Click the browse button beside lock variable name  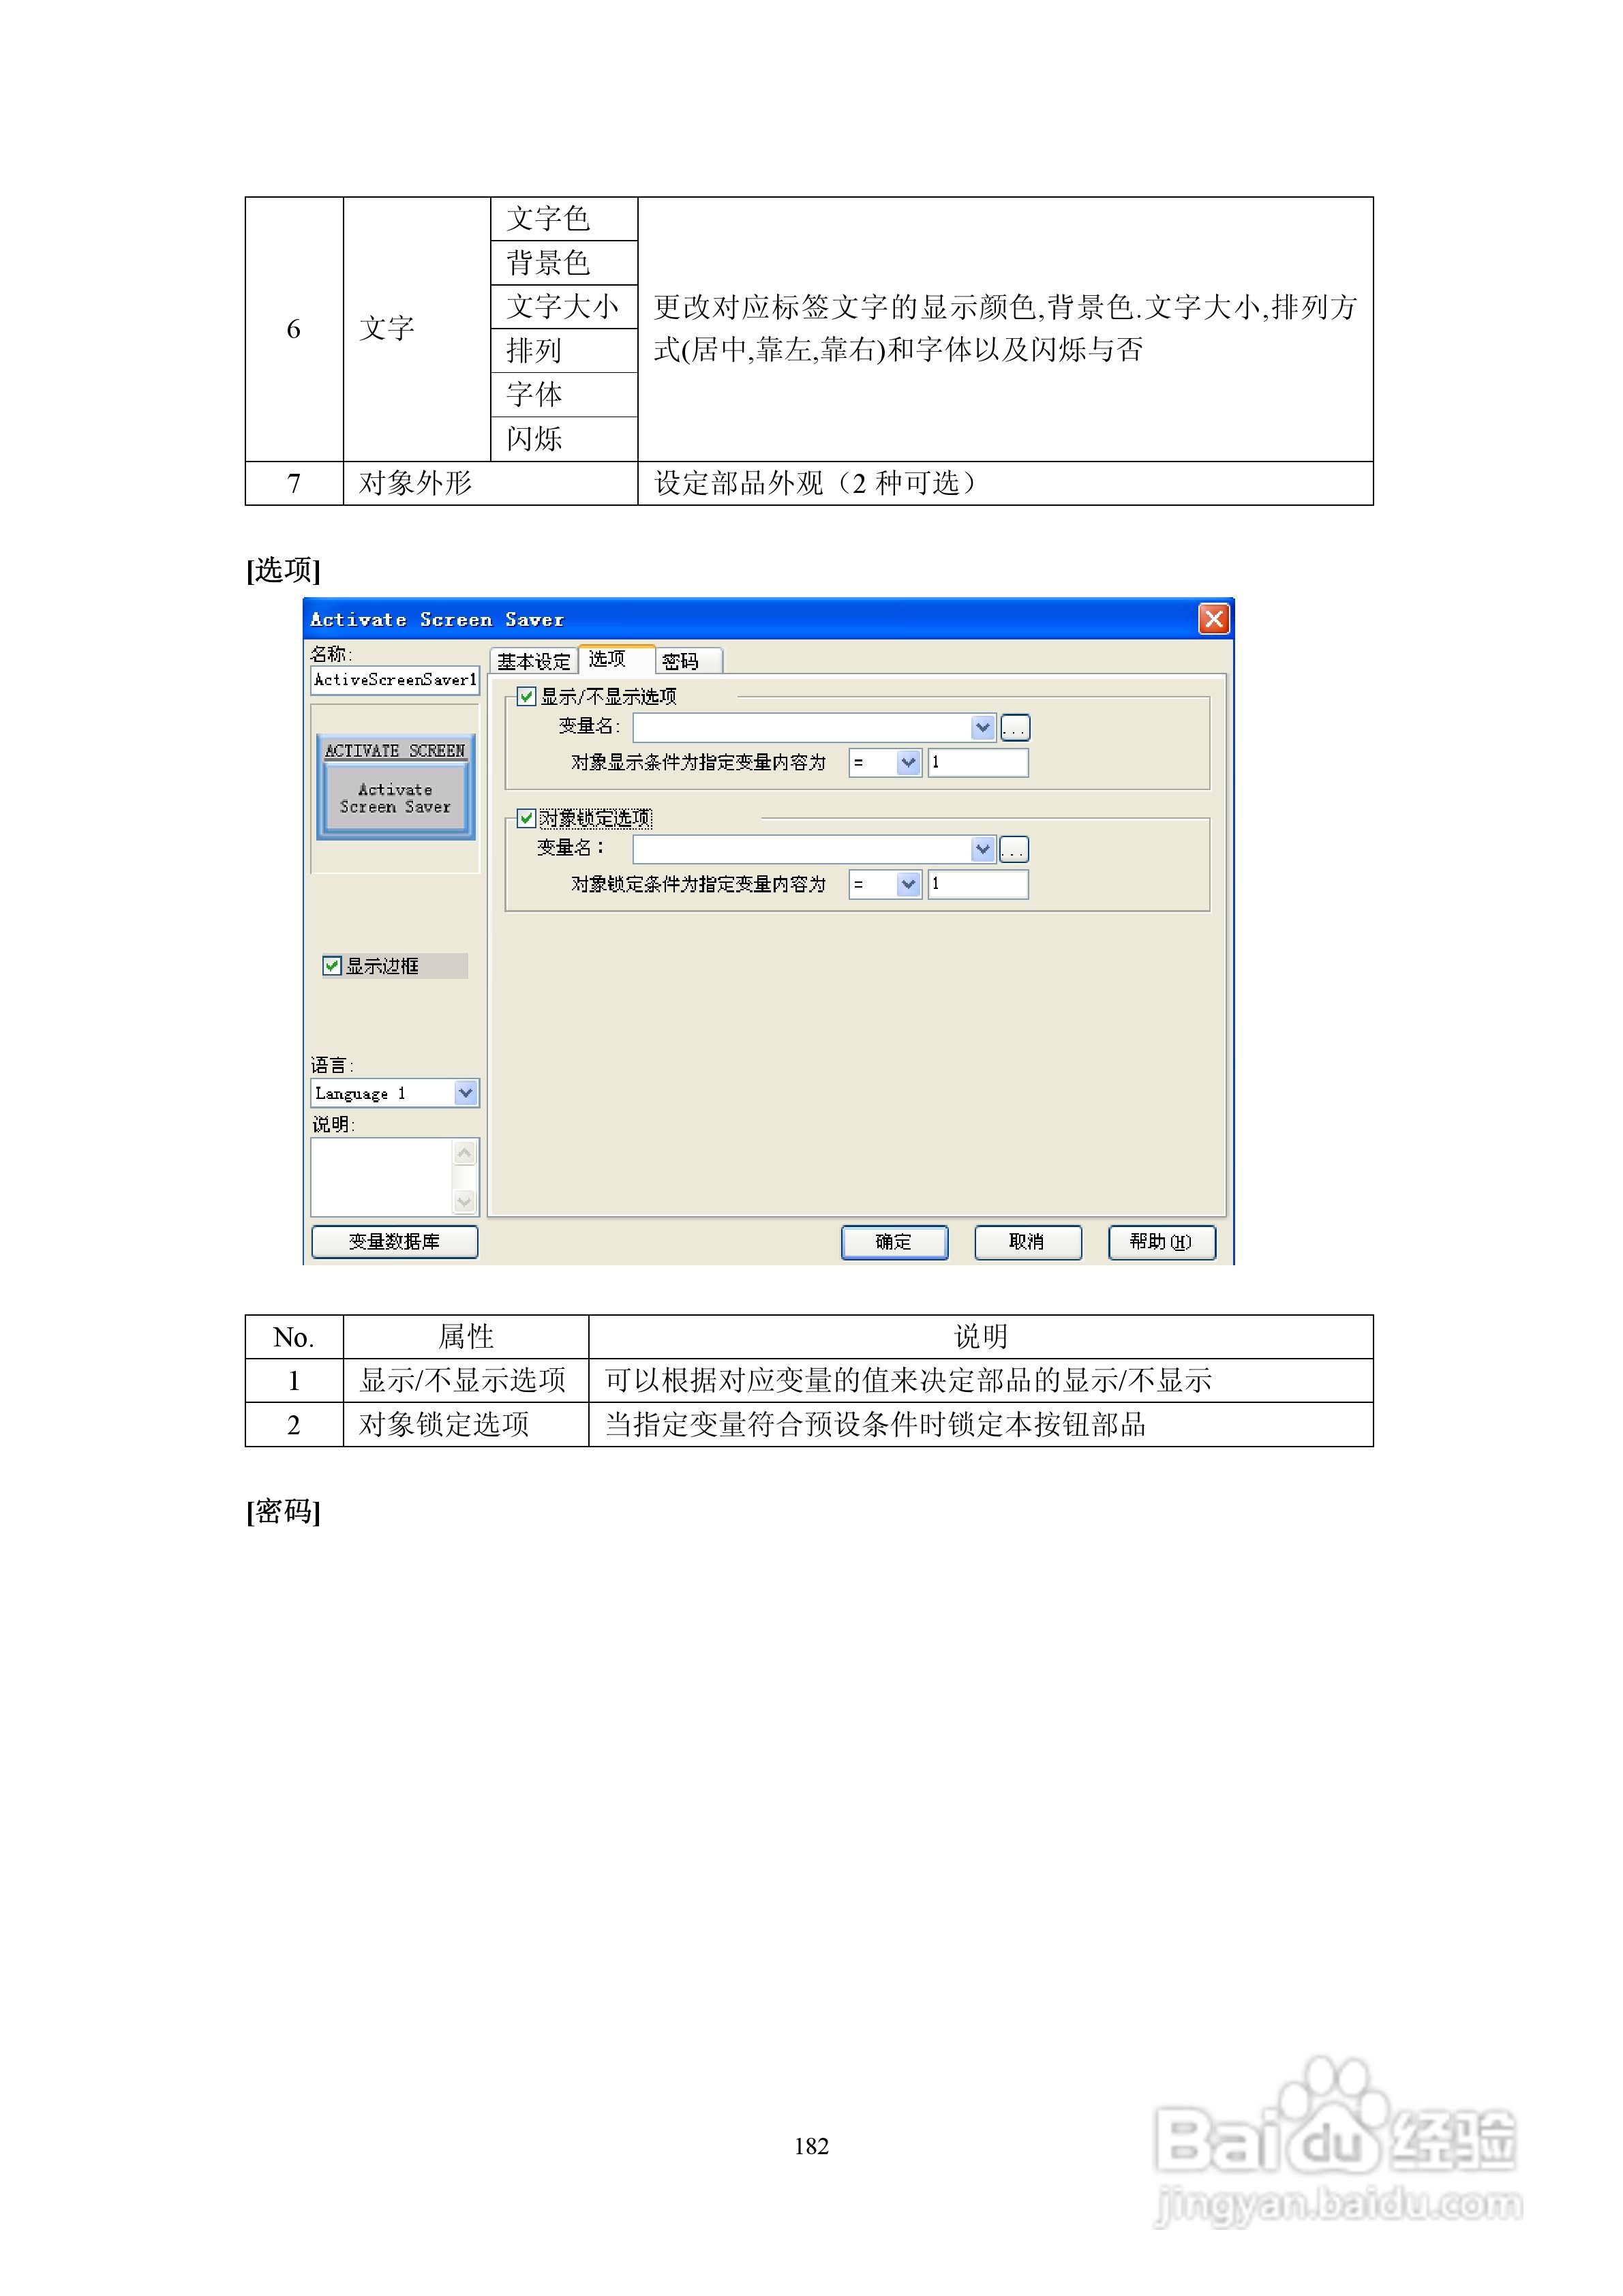[1015, 850]
